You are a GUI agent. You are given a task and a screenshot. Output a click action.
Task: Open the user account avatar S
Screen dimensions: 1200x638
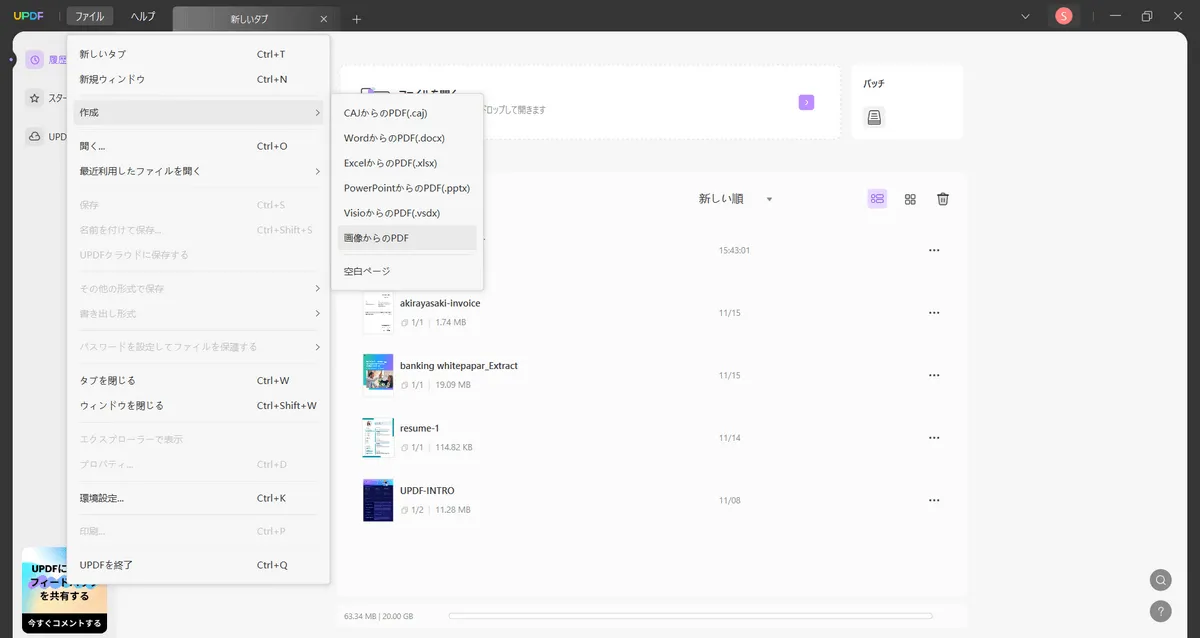[1064, 16]
